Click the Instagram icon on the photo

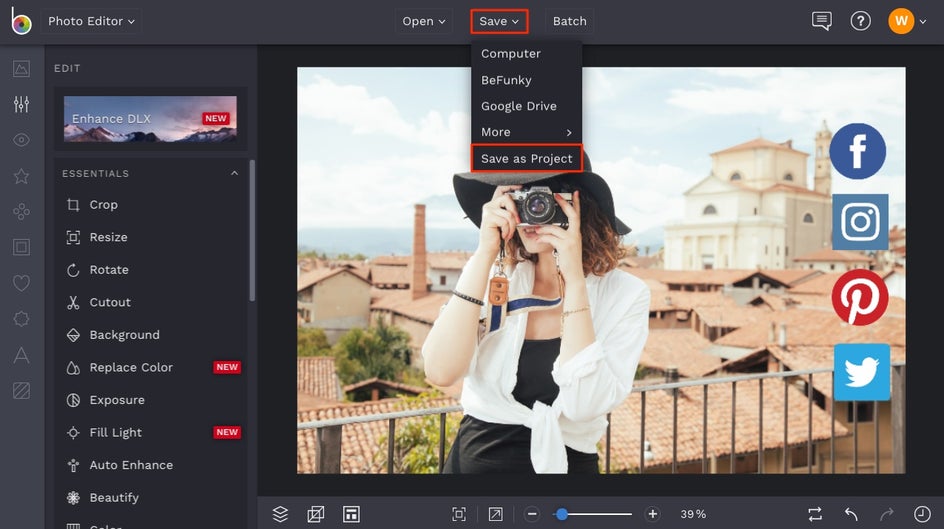pyautogui.click(x=860, y=221)
